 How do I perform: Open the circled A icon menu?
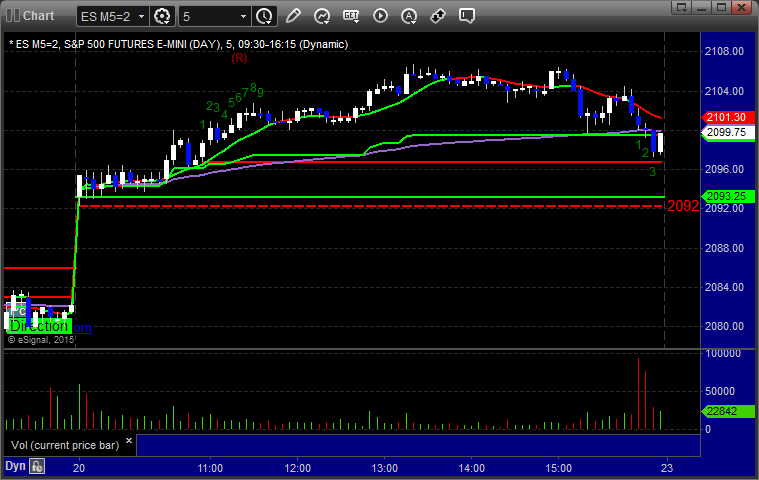(410, 16)
